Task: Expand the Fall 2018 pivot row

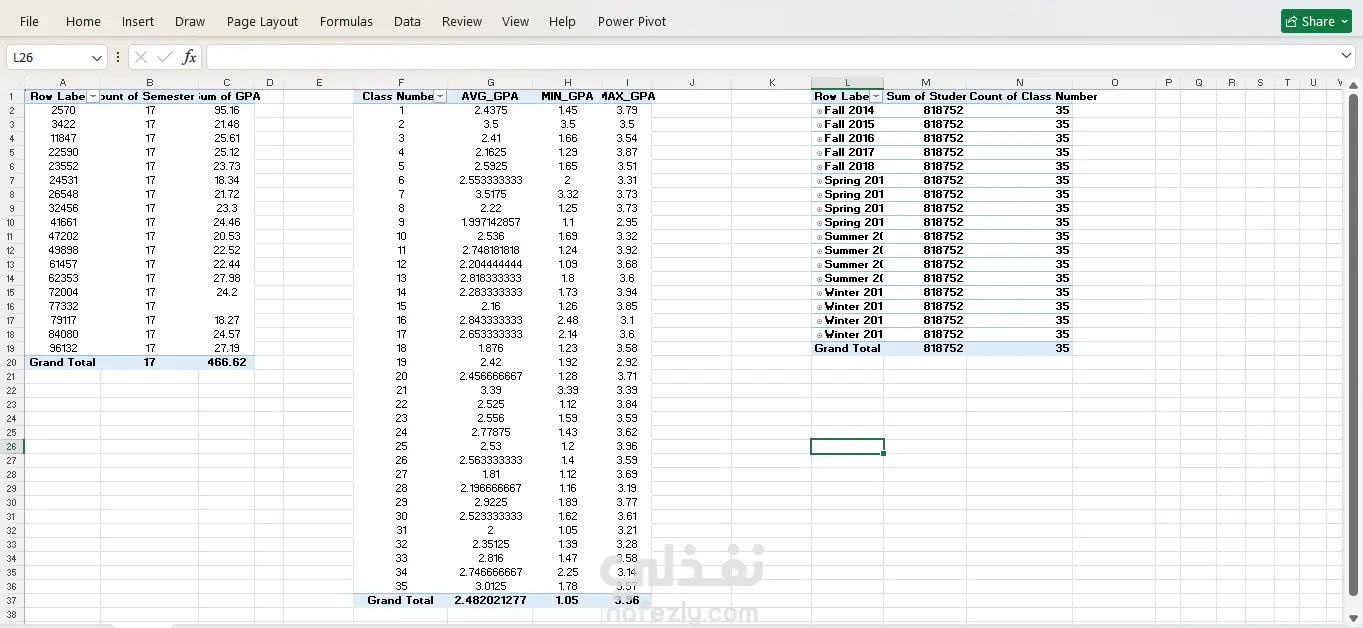Action: pyautogui.click(x=819, y=167)
